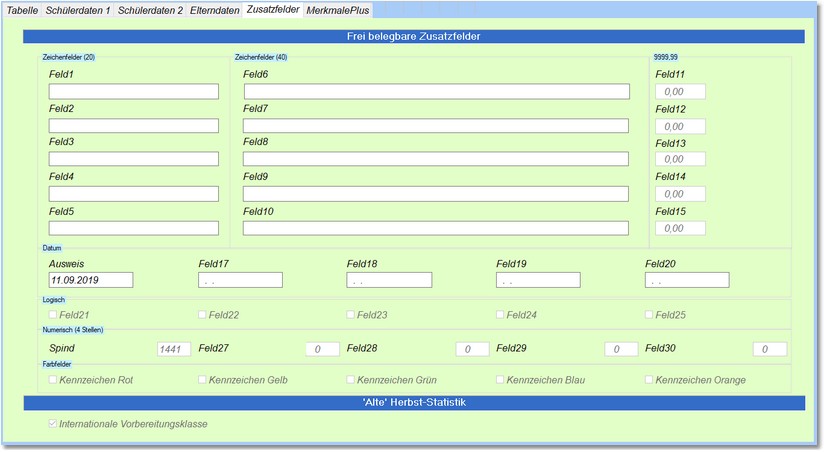Open the Schülerdaten 2 tab

[x=150, y=9]
